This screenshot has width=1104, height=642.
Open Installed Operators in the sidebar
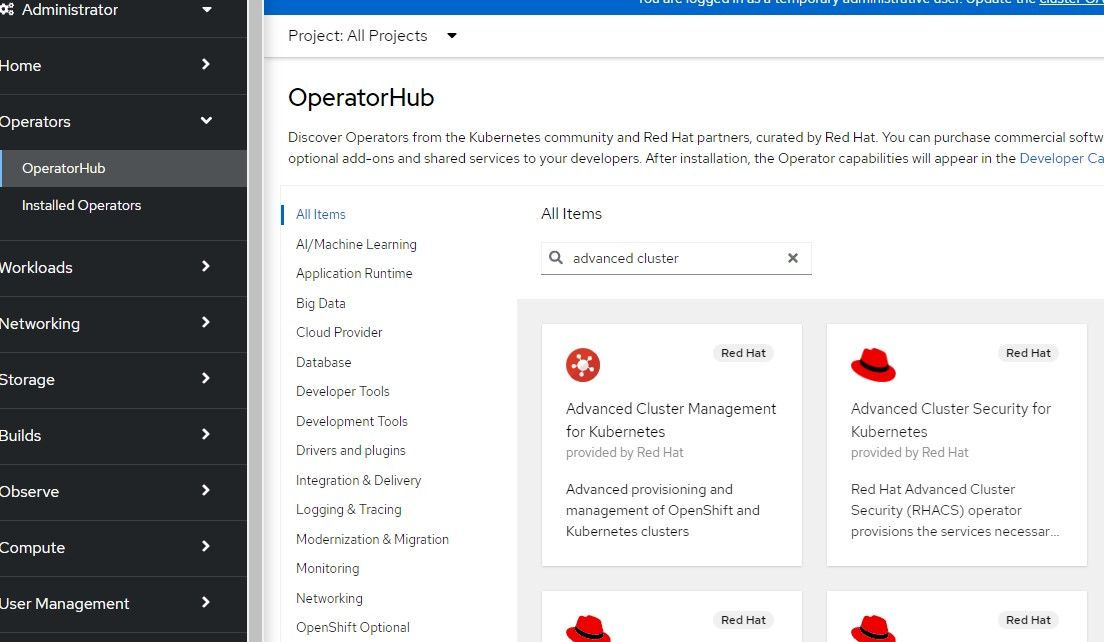123,205
